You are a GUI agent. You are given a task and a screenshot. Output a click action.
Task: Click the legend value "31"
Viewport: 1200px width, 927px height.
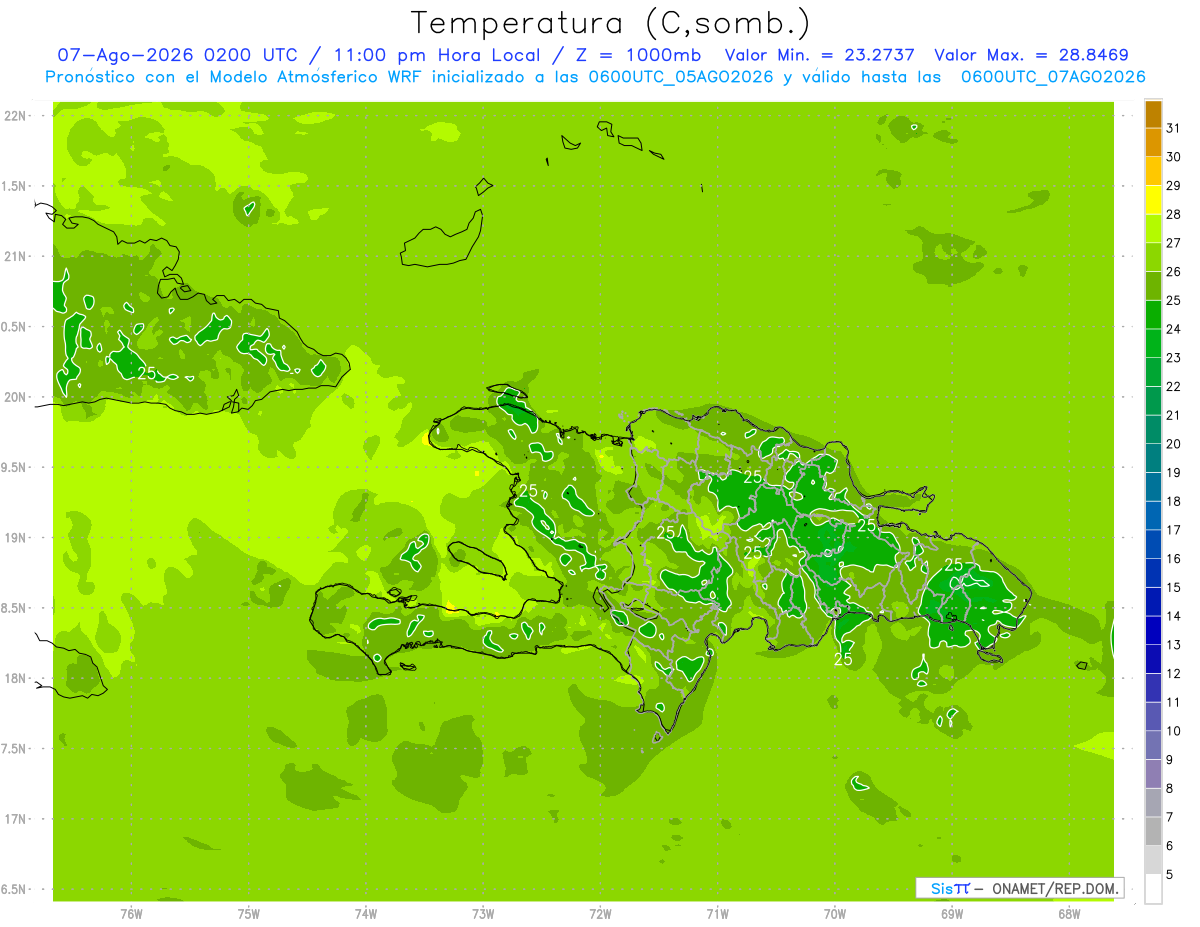1173,128
